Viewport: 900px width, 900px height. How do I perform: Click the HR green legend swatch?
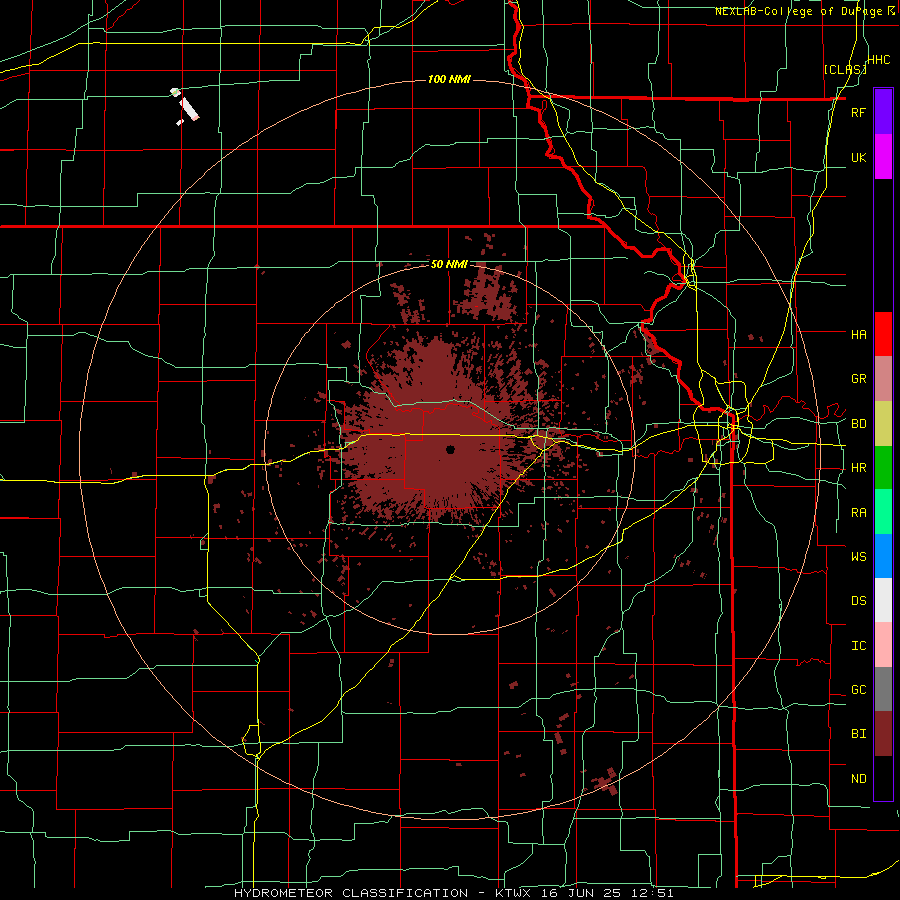pos(883,468)
